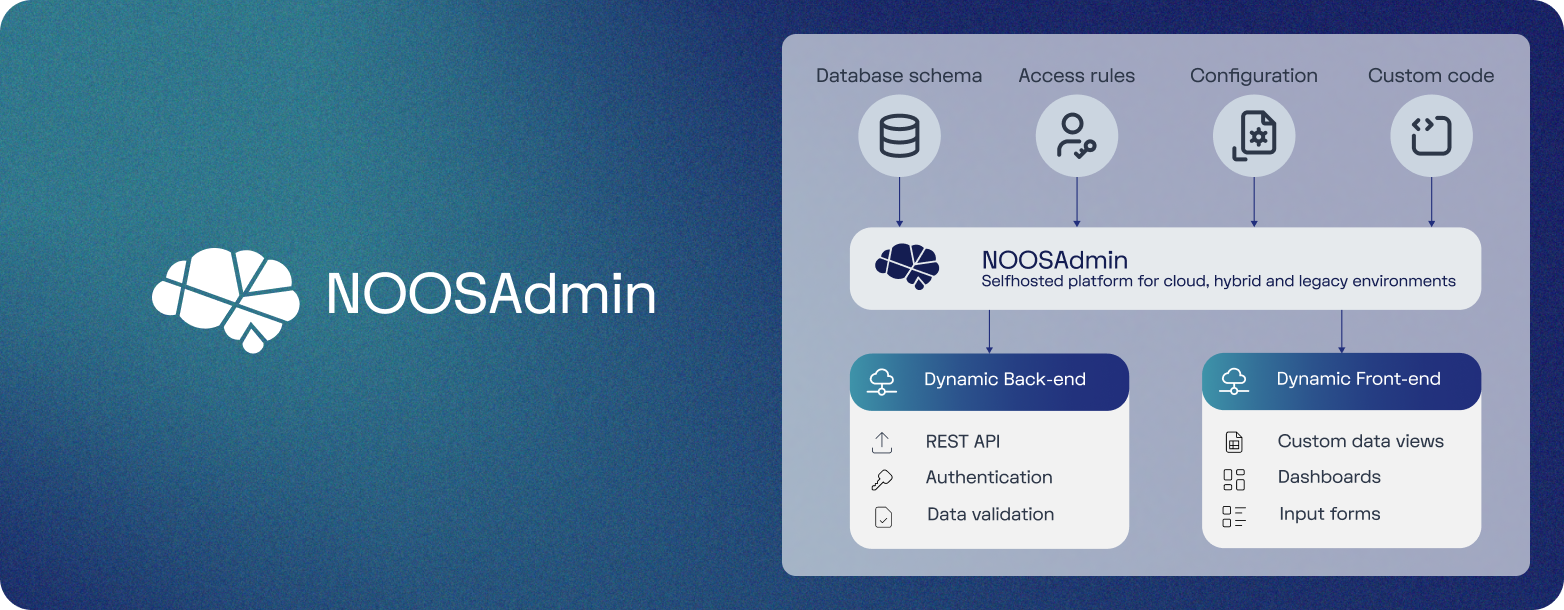This screenshot has width=1564, height=610.
Task: Click the 'Custom code' label
Action: pyautogui.click(x=1431, y=76)
